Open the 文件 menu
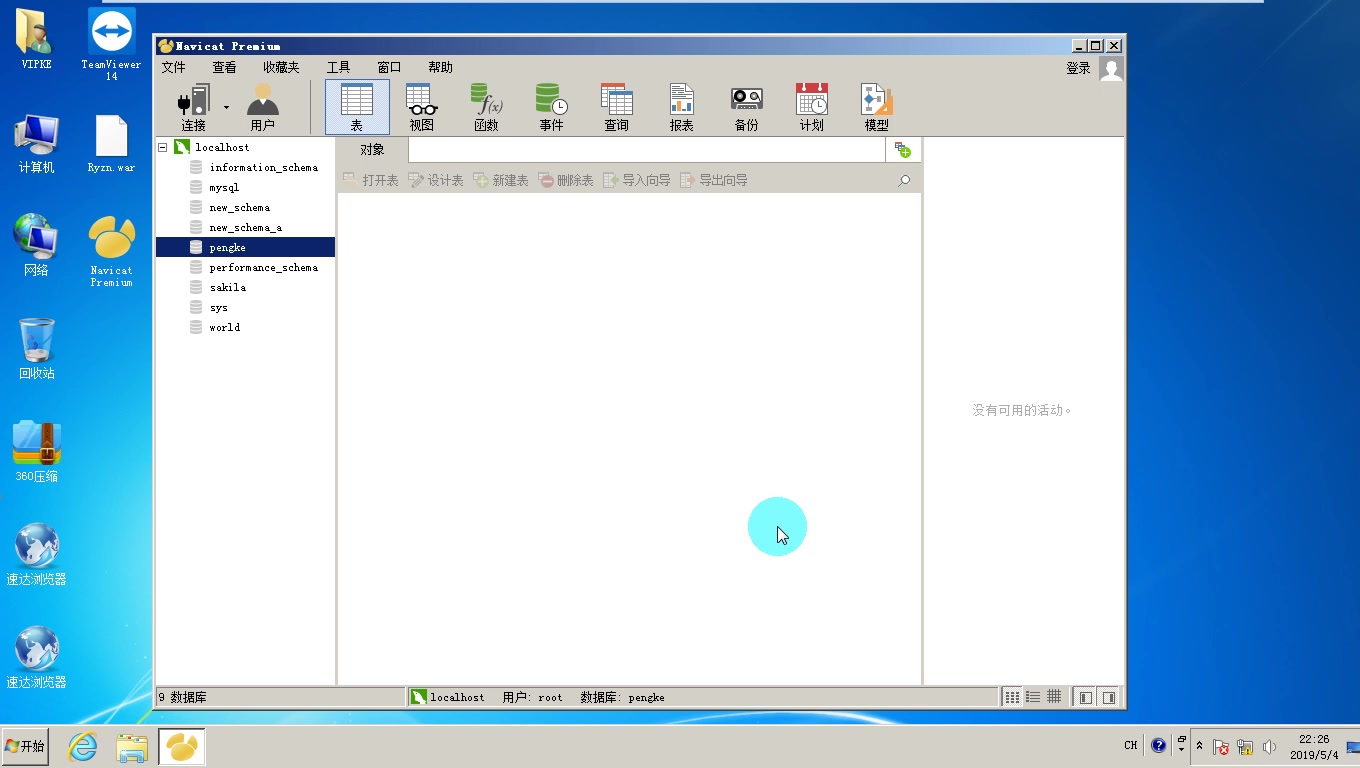1360x768 pixels. pos(174,67)
